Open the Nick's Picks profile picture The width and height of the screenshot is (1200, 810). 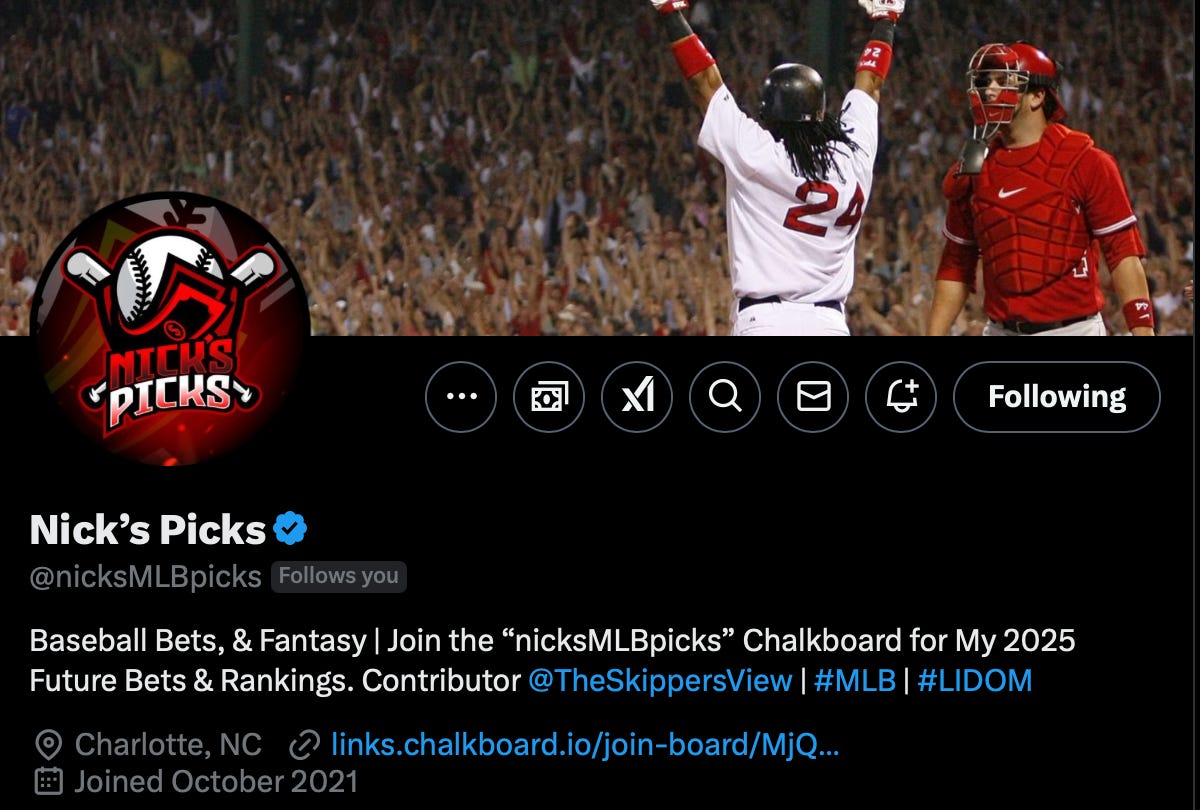click(170, 330)
